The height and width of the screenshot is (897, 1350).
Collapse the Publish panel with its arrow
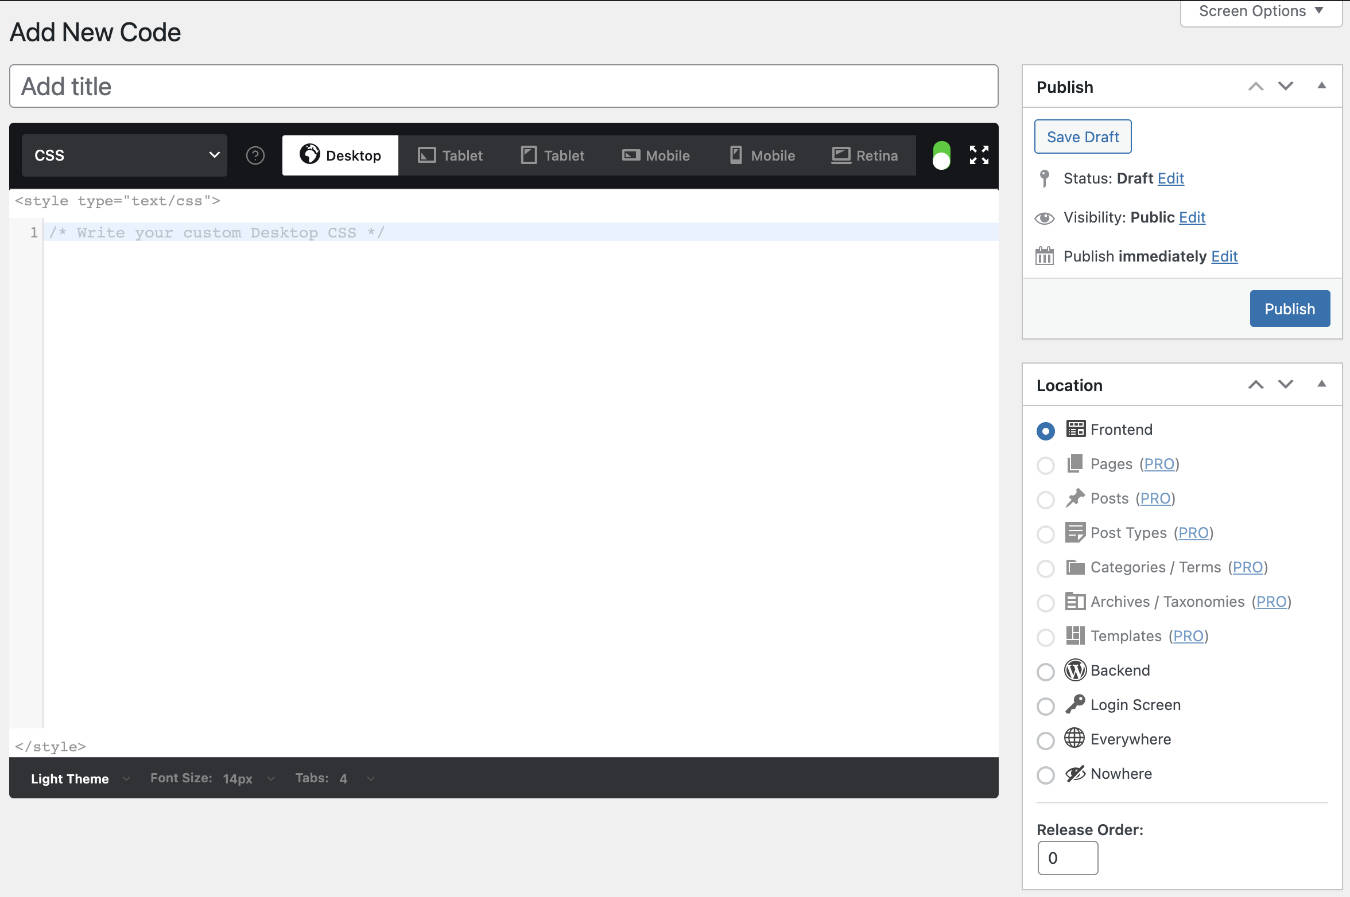click(x=1322, y=86)
